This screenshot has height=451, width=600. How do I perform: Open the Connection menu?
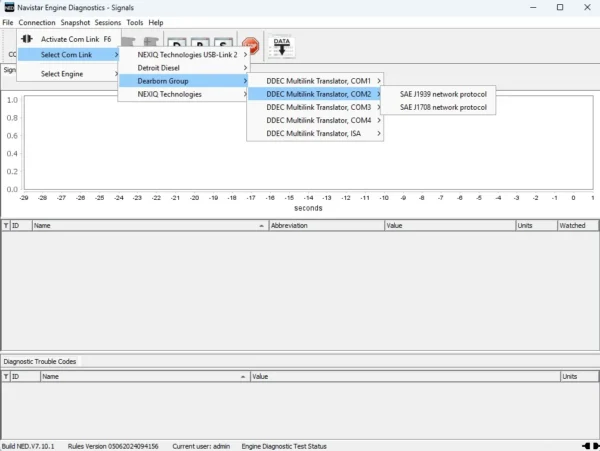[x=37, y=23]
